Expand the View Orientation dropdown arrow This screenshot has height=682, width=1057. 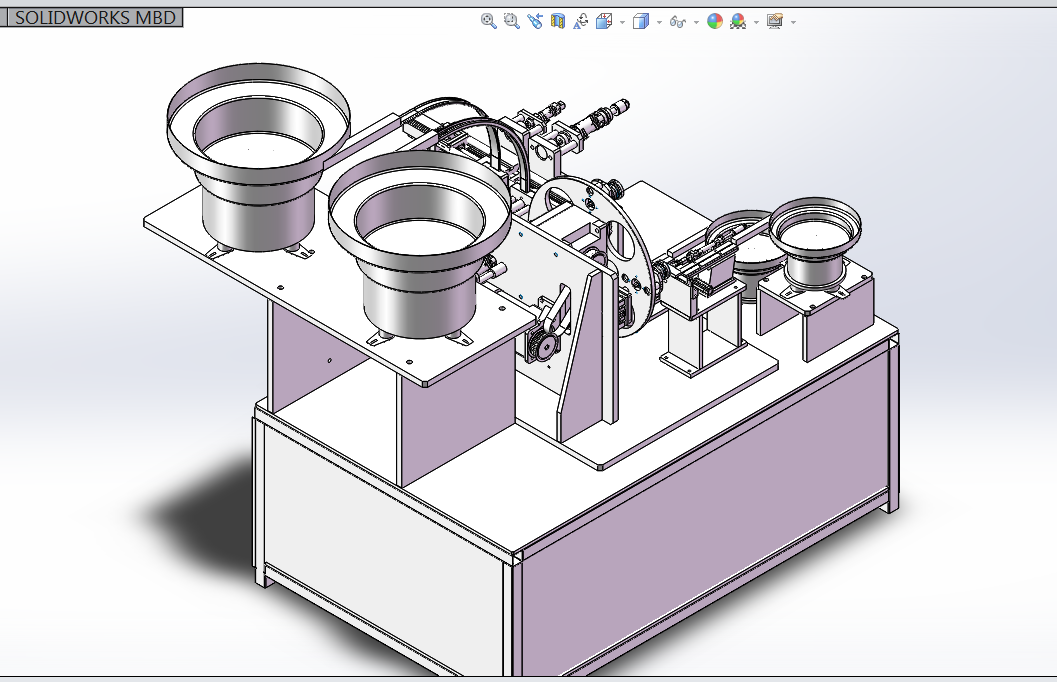pyautogui.click(x=622, y=22)
